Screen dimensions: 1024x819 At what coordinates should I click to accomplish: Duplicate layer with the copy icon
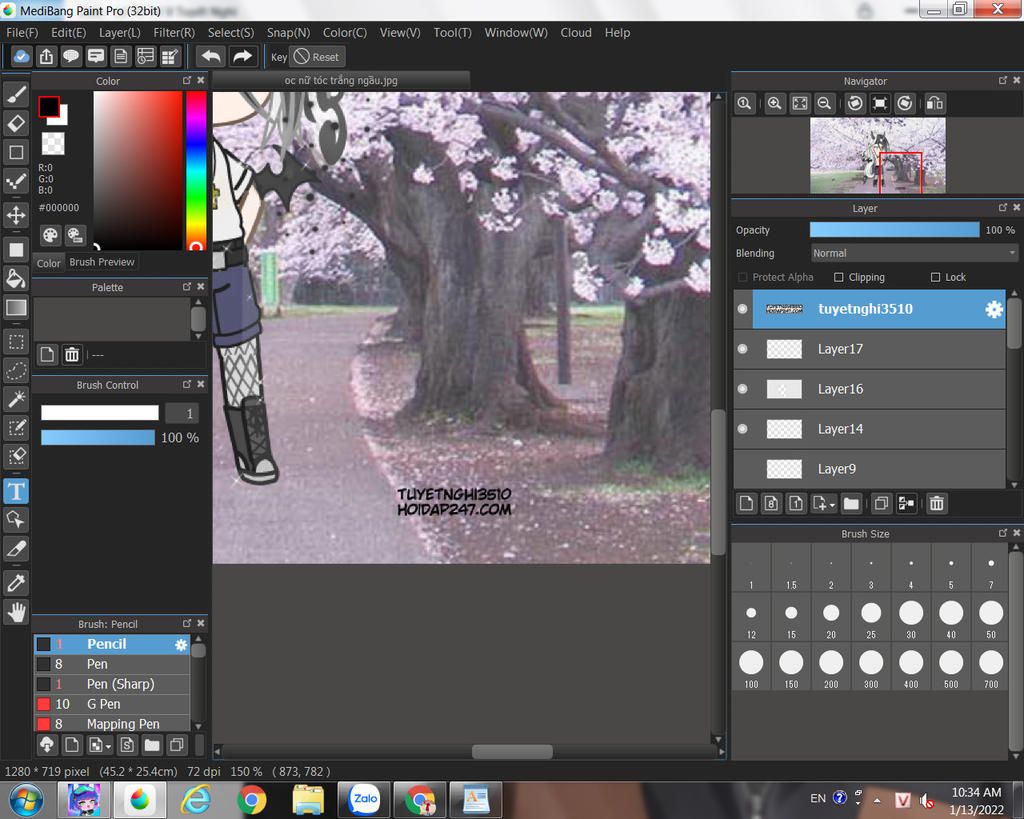point(881,504)
